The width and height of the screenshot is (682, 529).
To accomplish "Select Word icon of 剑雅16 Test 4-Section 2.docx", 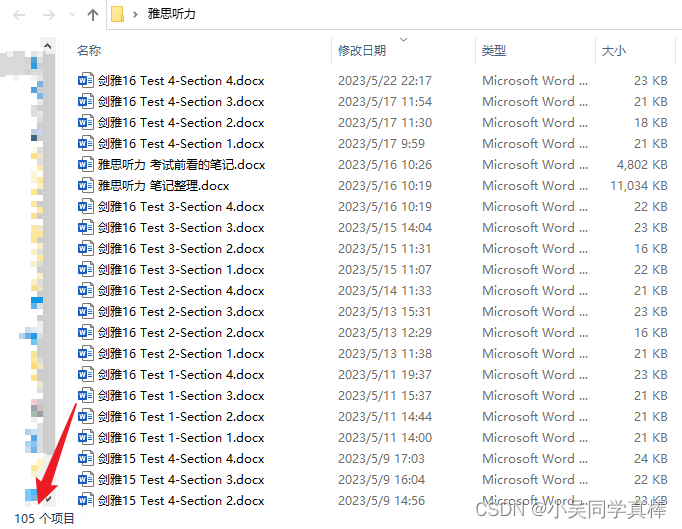I will coord(86,123).
